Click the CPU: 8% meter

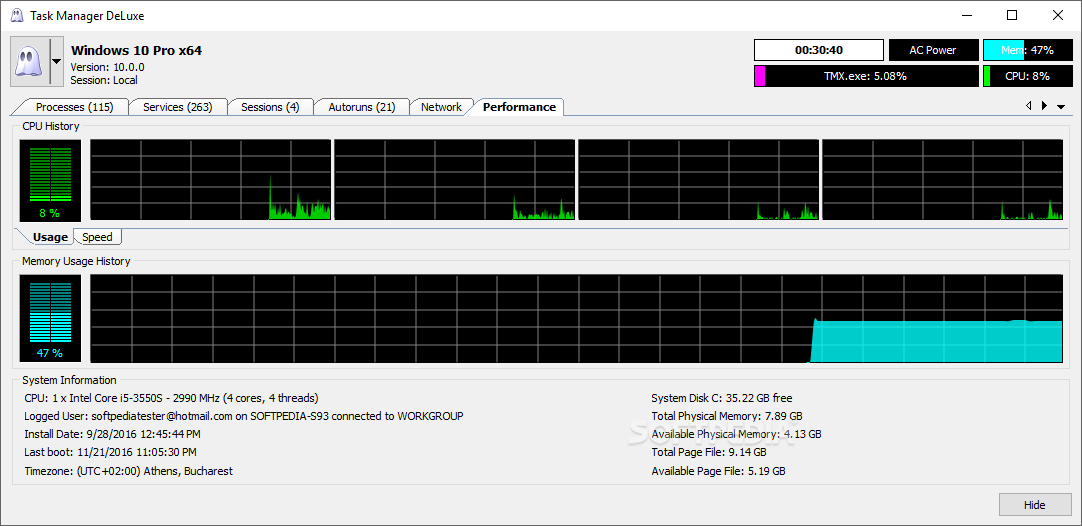tap(1027, 76)
